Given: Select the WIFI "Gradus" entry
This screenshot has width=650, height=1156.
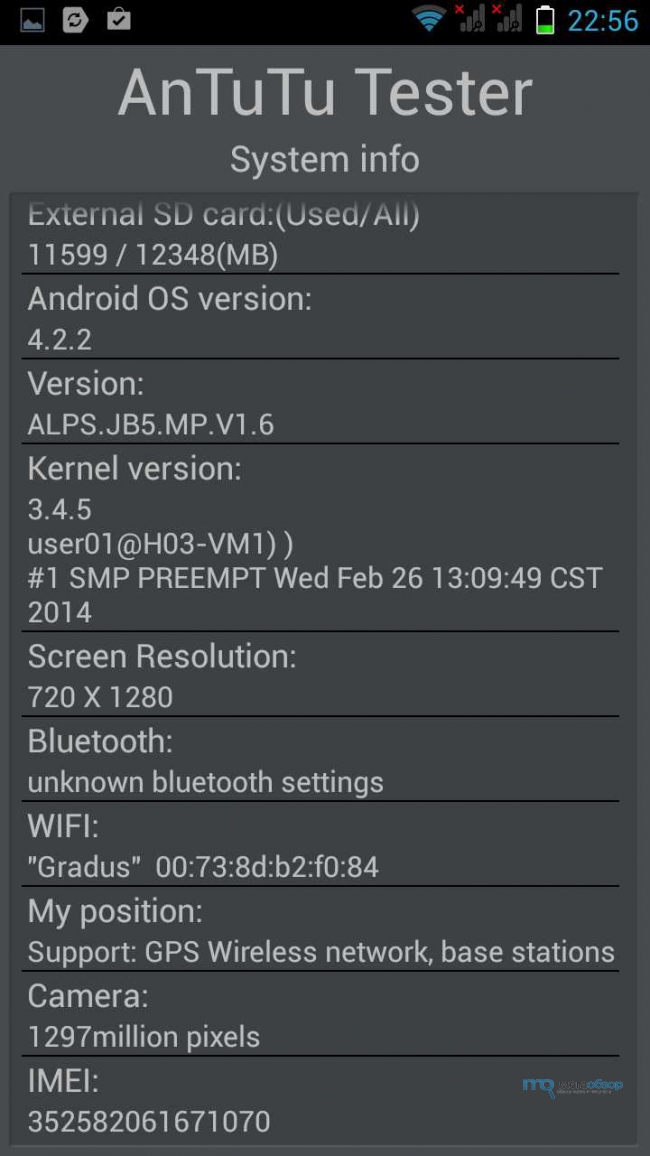Looking at the screenshot, I should 321,843.
